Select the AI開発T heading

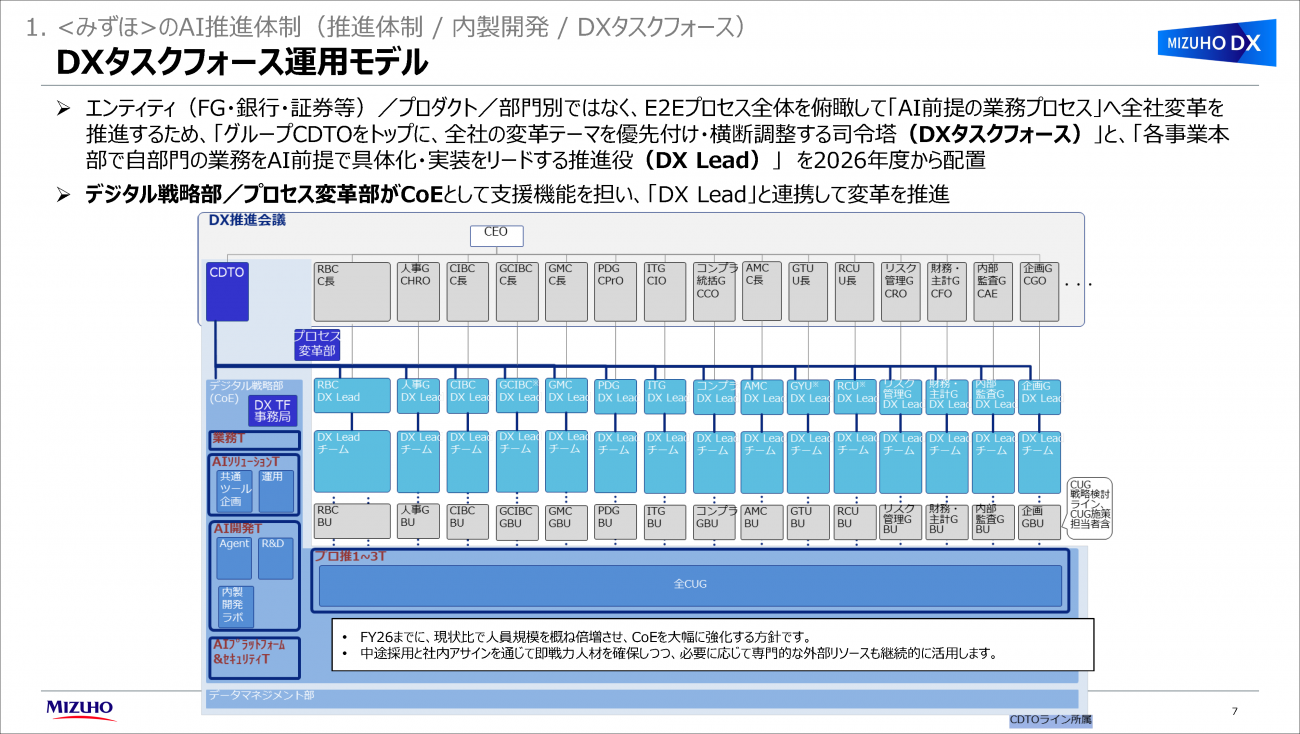[237, 529]
